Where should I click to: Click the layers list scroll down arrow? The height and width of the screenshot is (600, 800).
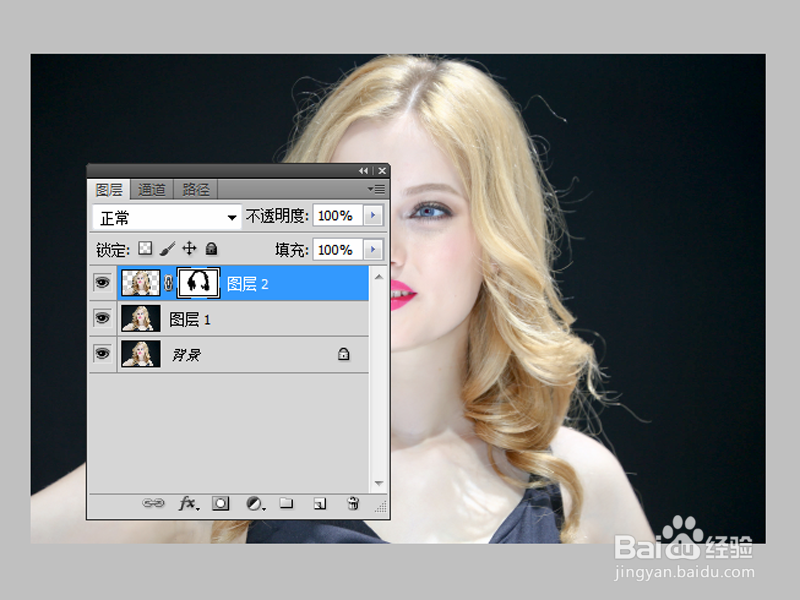(379, 483)
